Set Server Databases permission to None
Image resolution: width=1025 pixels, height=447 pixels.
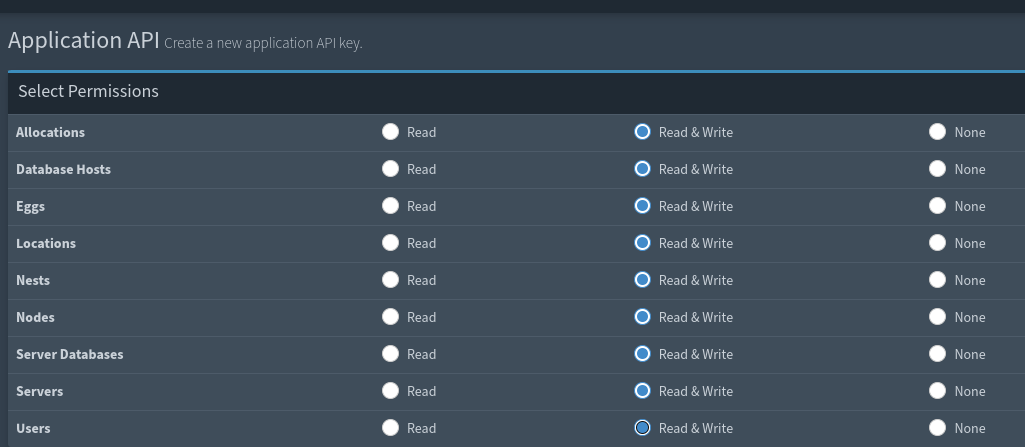[x=937, y=354]
